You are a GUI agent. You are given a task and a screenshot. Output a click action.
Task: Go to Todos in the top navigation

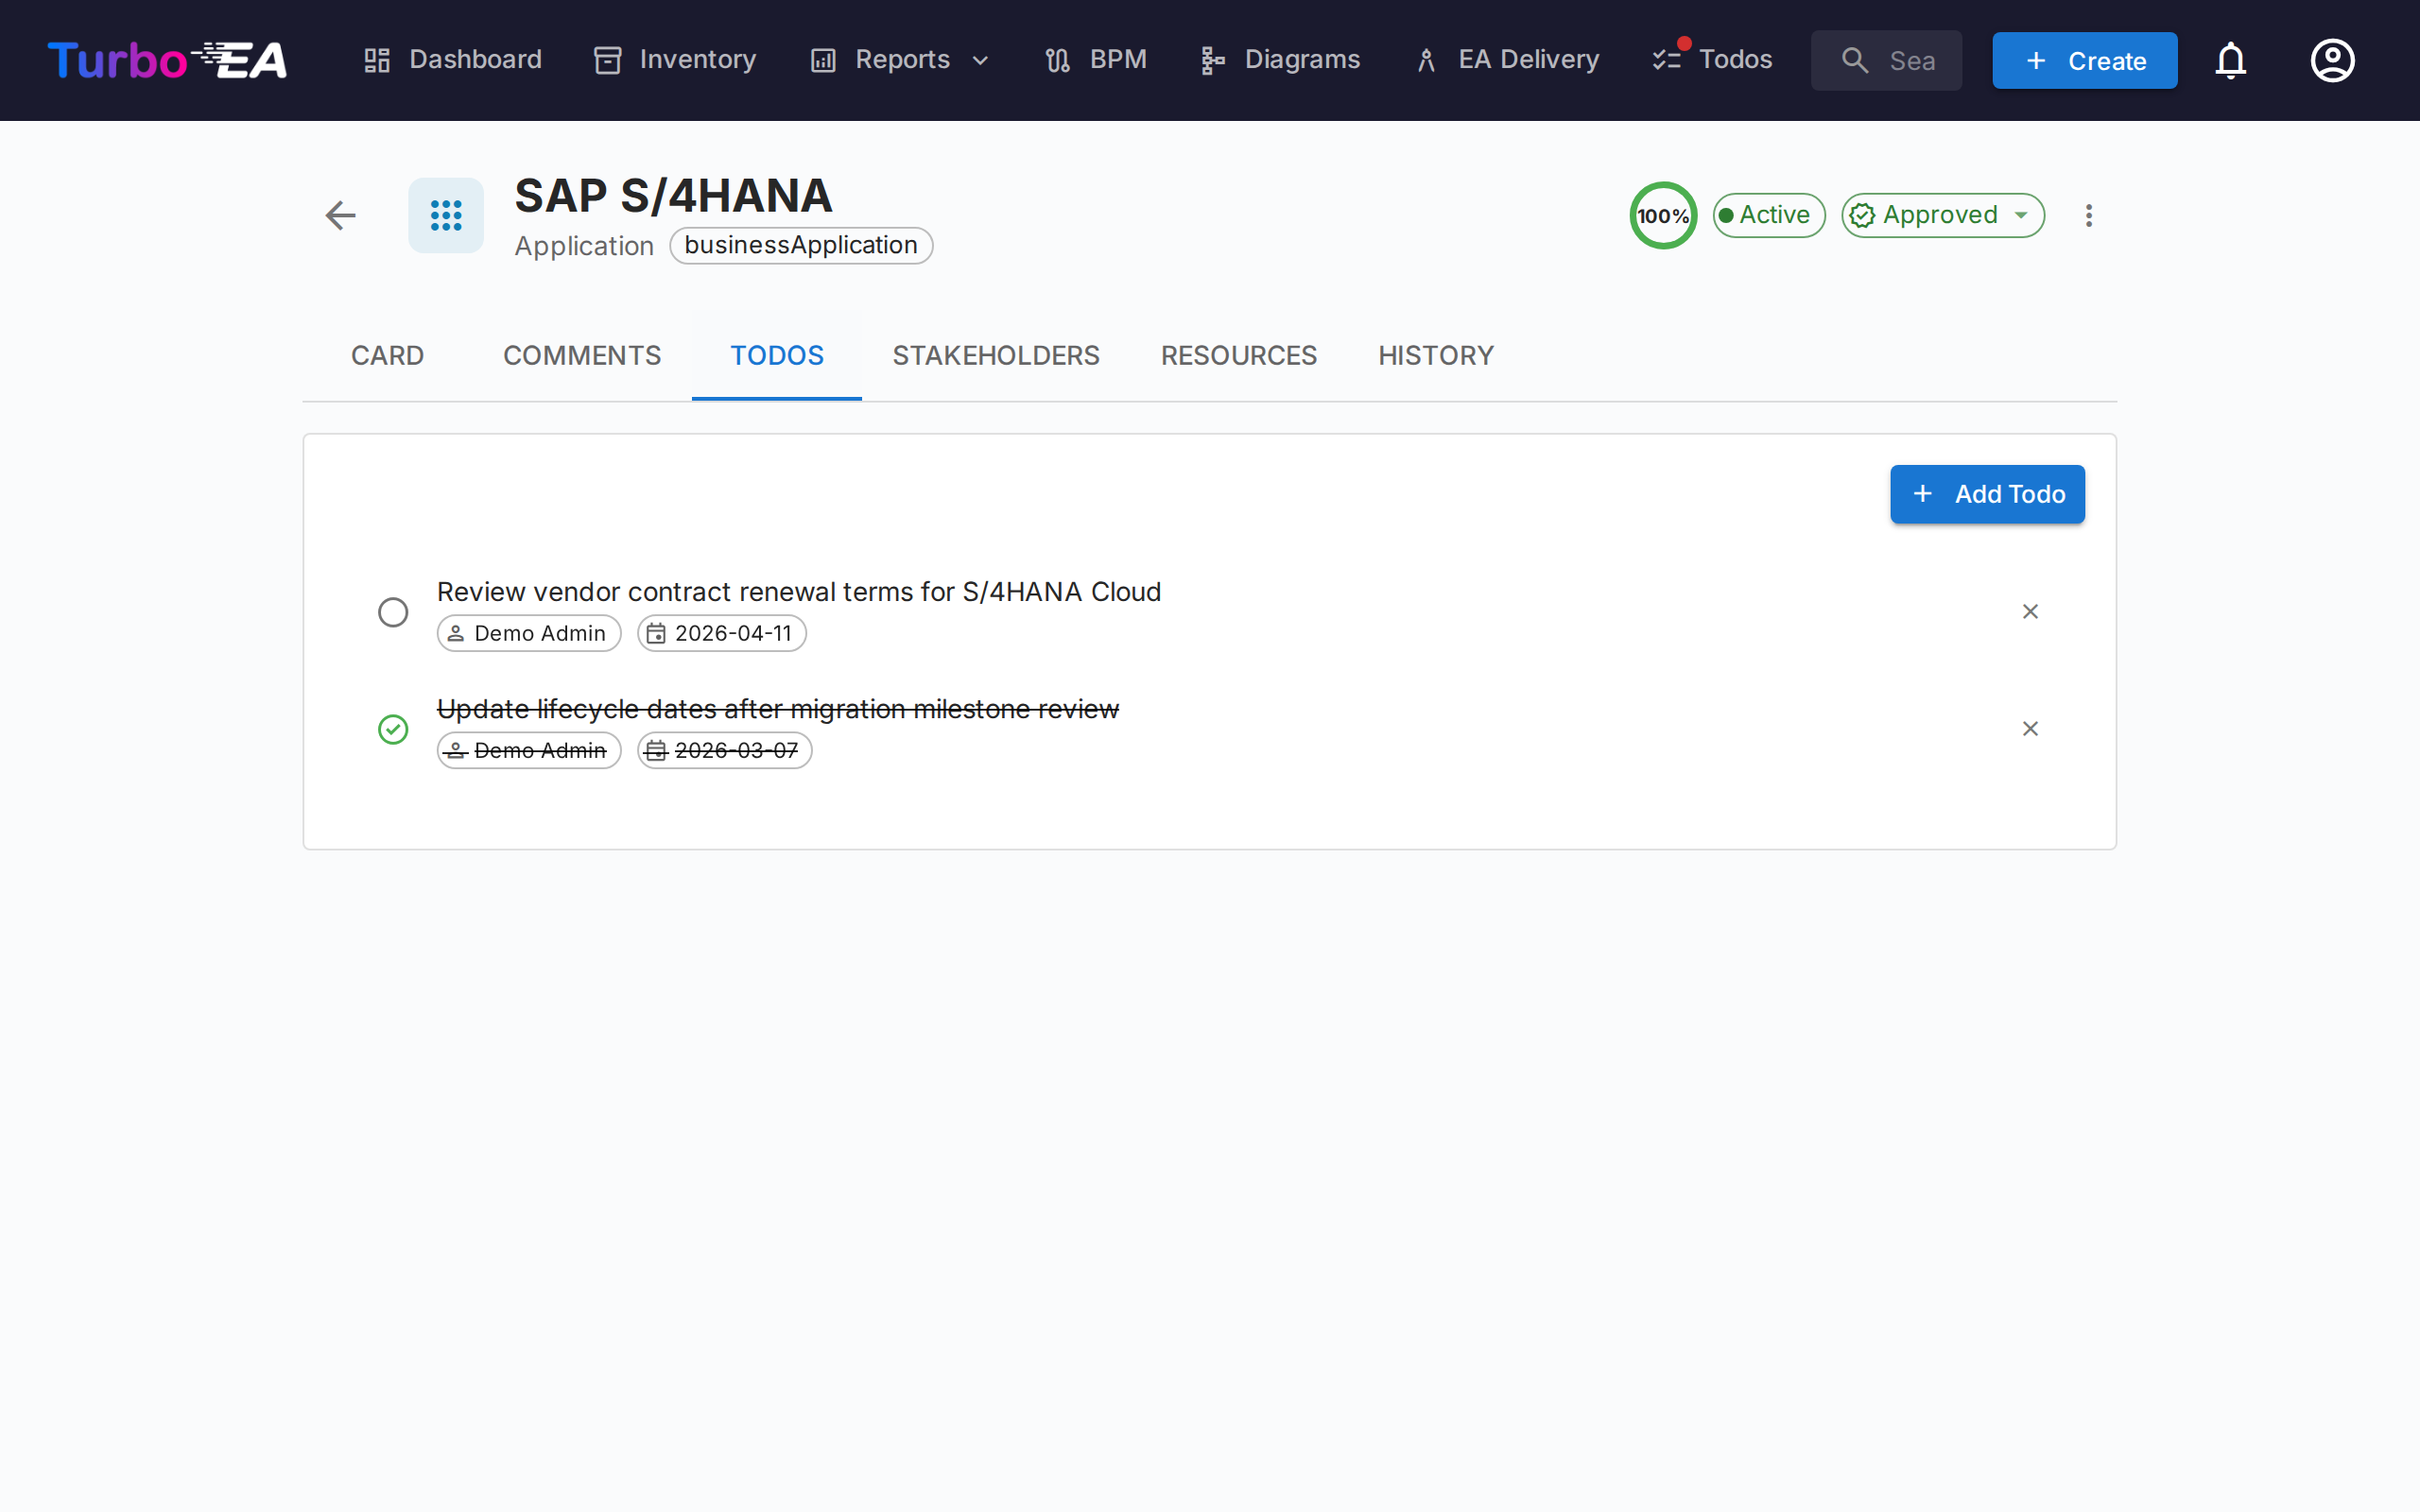pos(1712,60)
